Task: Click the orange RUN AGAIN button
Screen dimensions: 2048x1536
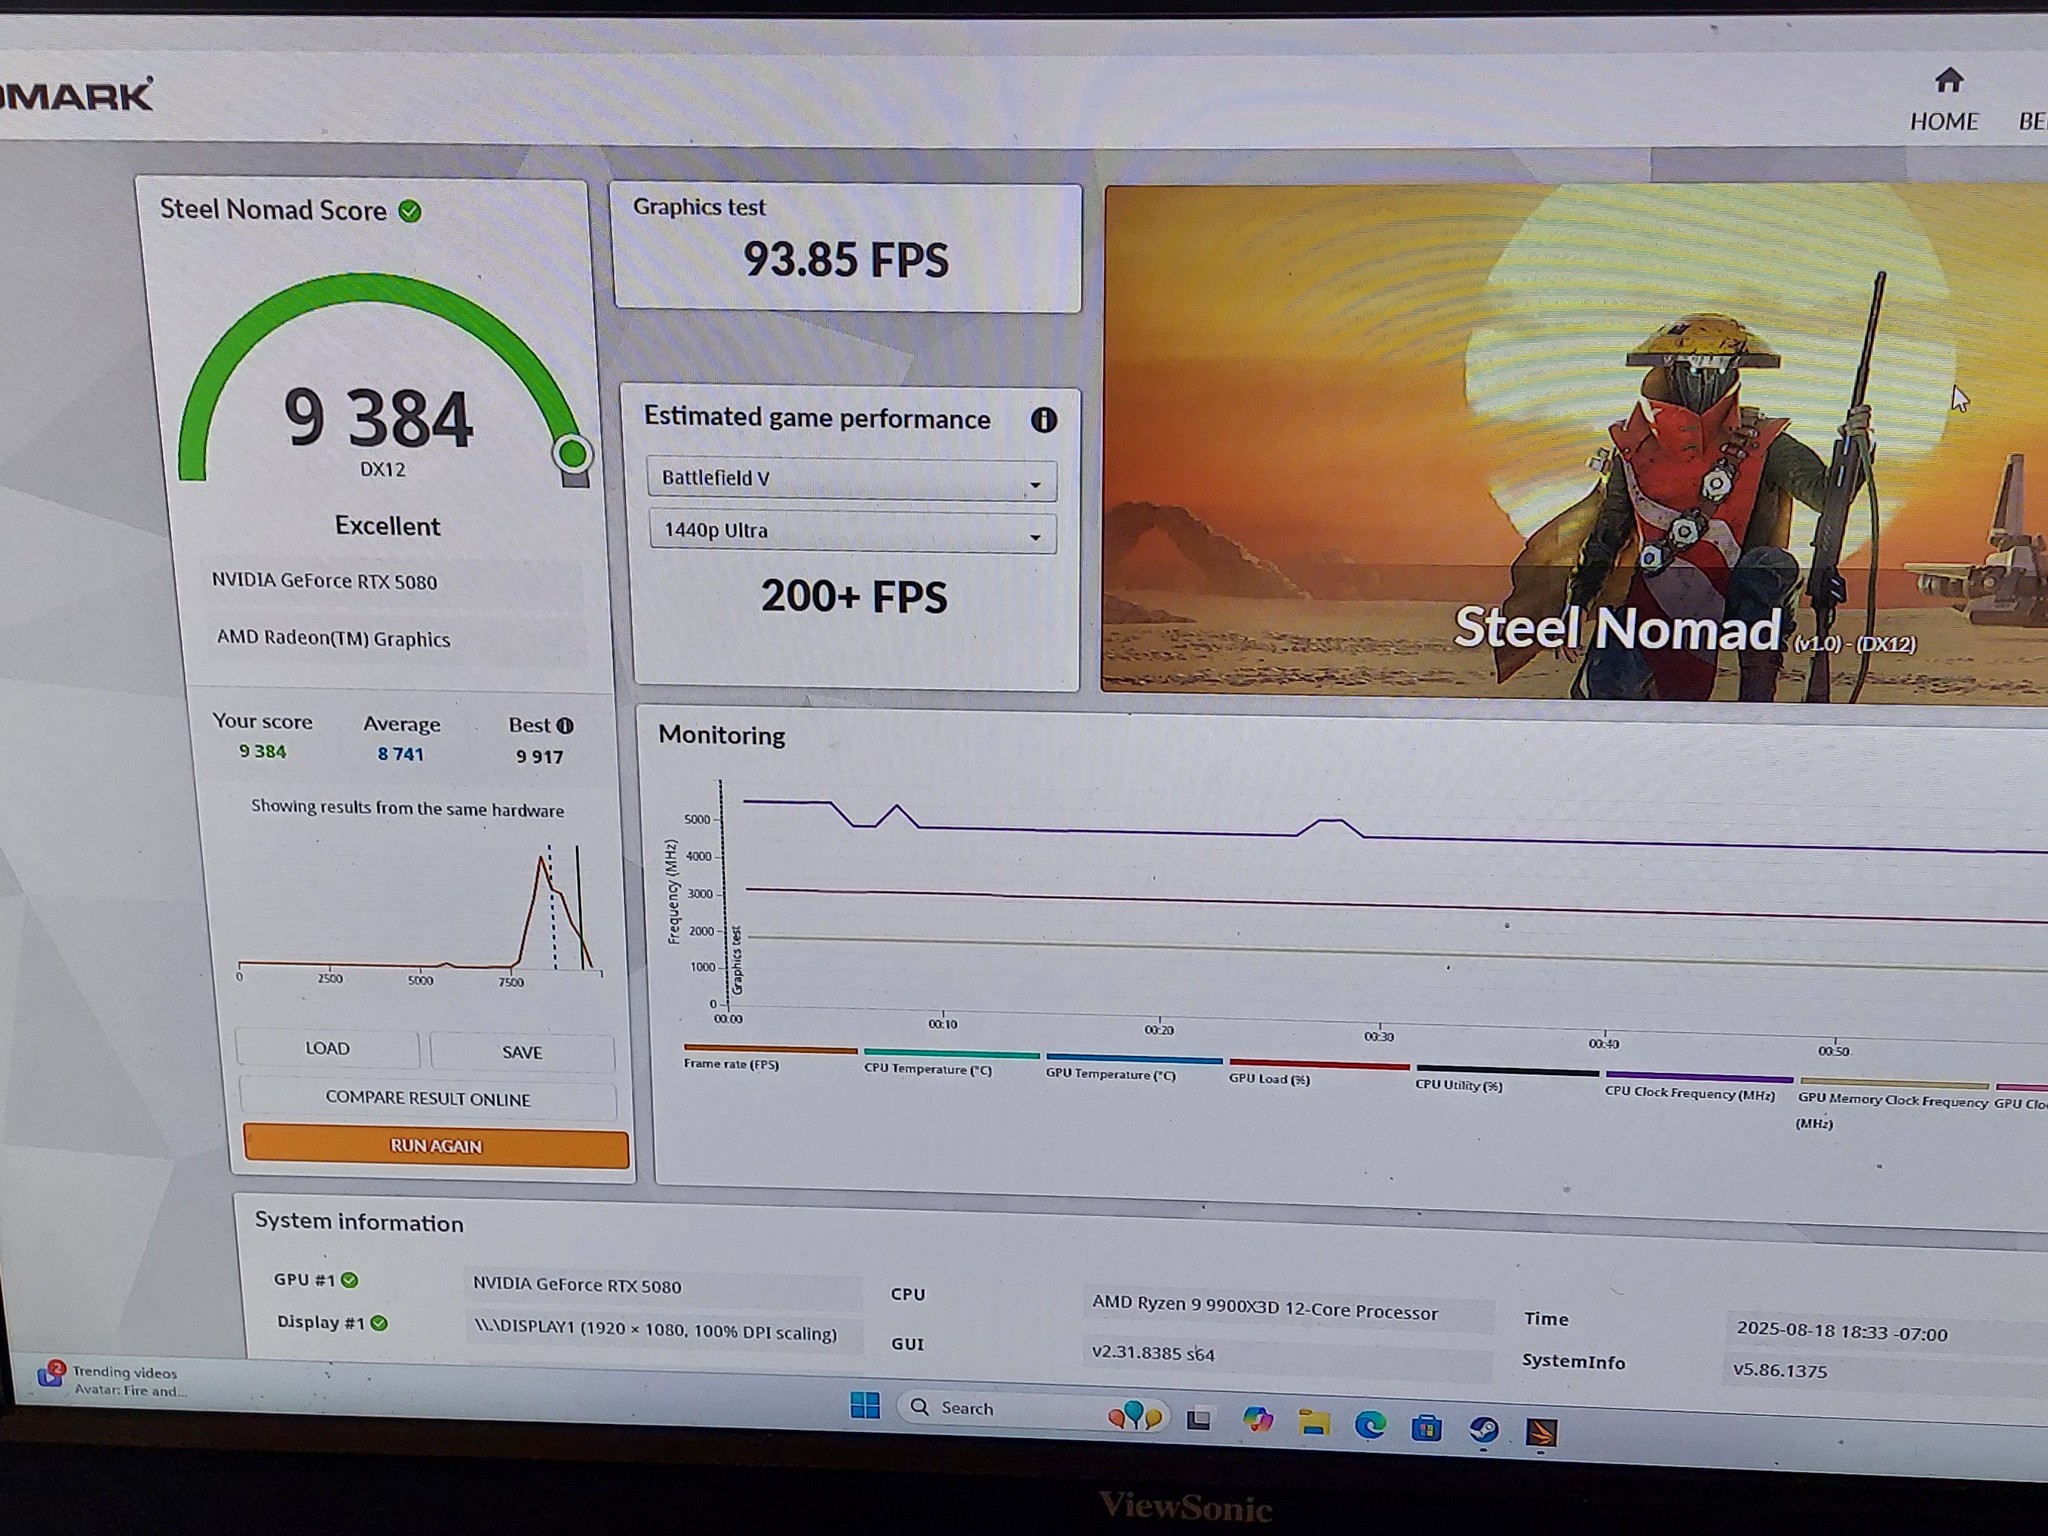Action: coord(436,1146)
